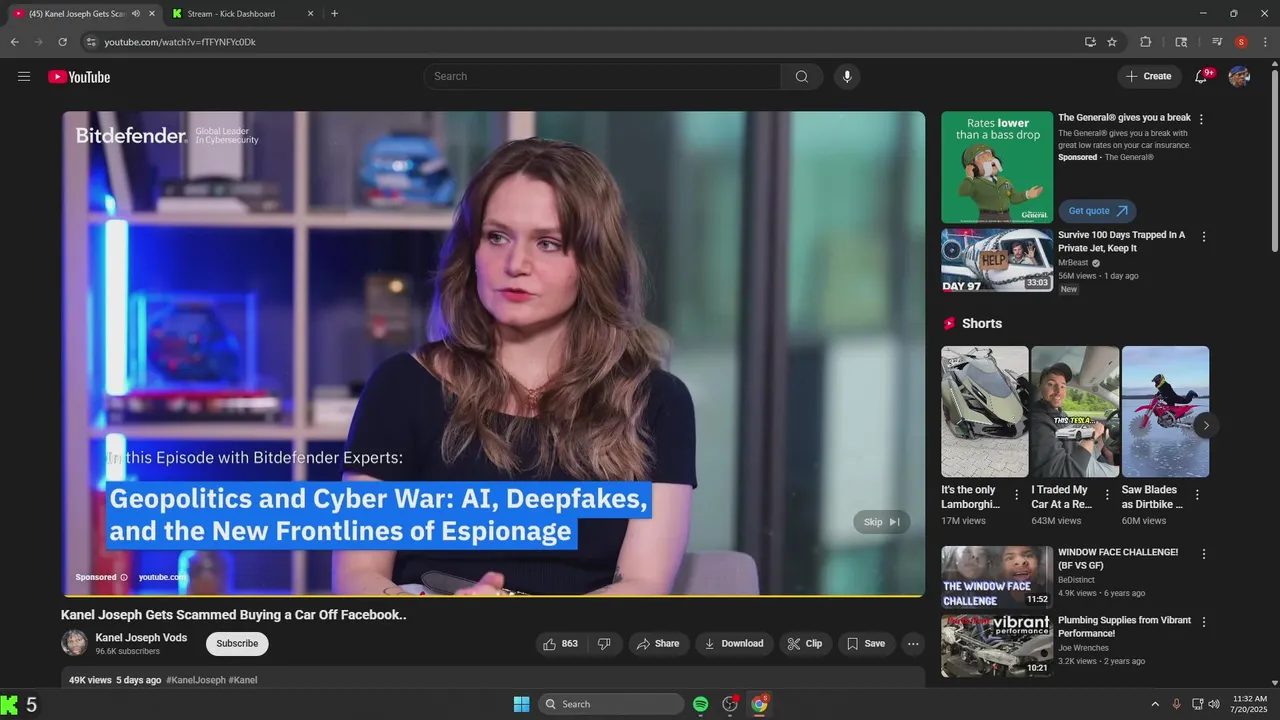Open MrBeast Private Jet video thumbnail
The height and width of the screenshot is (720, 1280).
click(x=997, y=260)
